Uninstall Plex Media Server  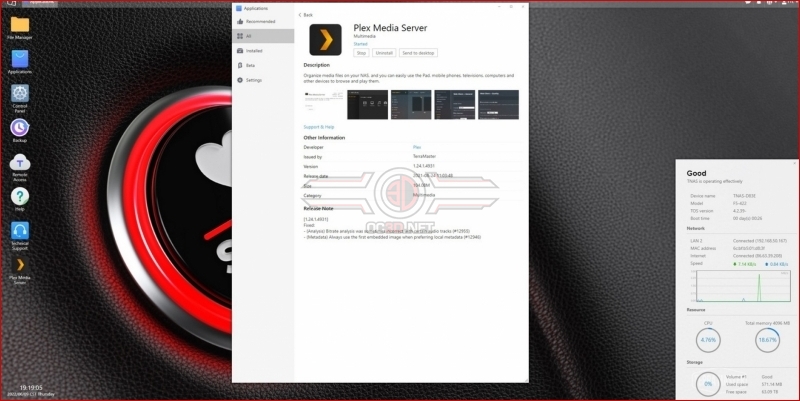click(384, 53)
